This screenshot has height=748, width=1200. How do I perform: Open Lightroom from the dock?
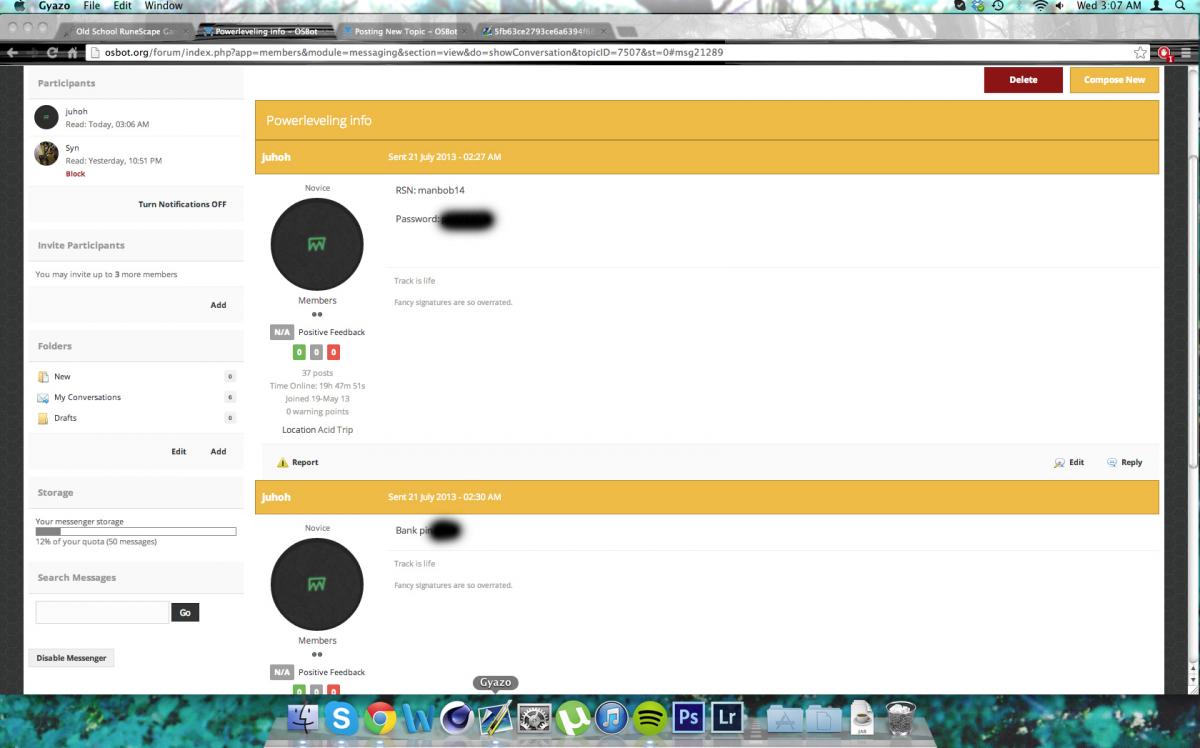[x=725, y=717]
